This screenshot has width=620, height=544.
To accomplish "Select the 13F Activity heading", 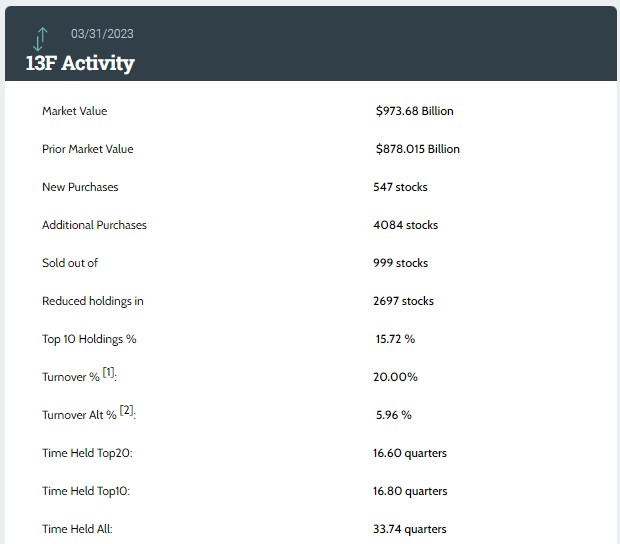I will coord(80,63).
